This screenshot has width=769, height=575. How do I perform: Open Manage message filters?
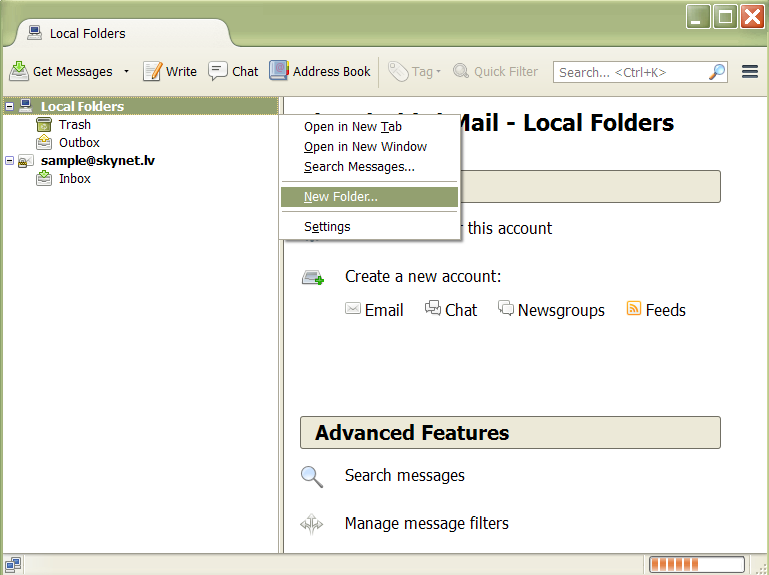click(x=426, y=523)
